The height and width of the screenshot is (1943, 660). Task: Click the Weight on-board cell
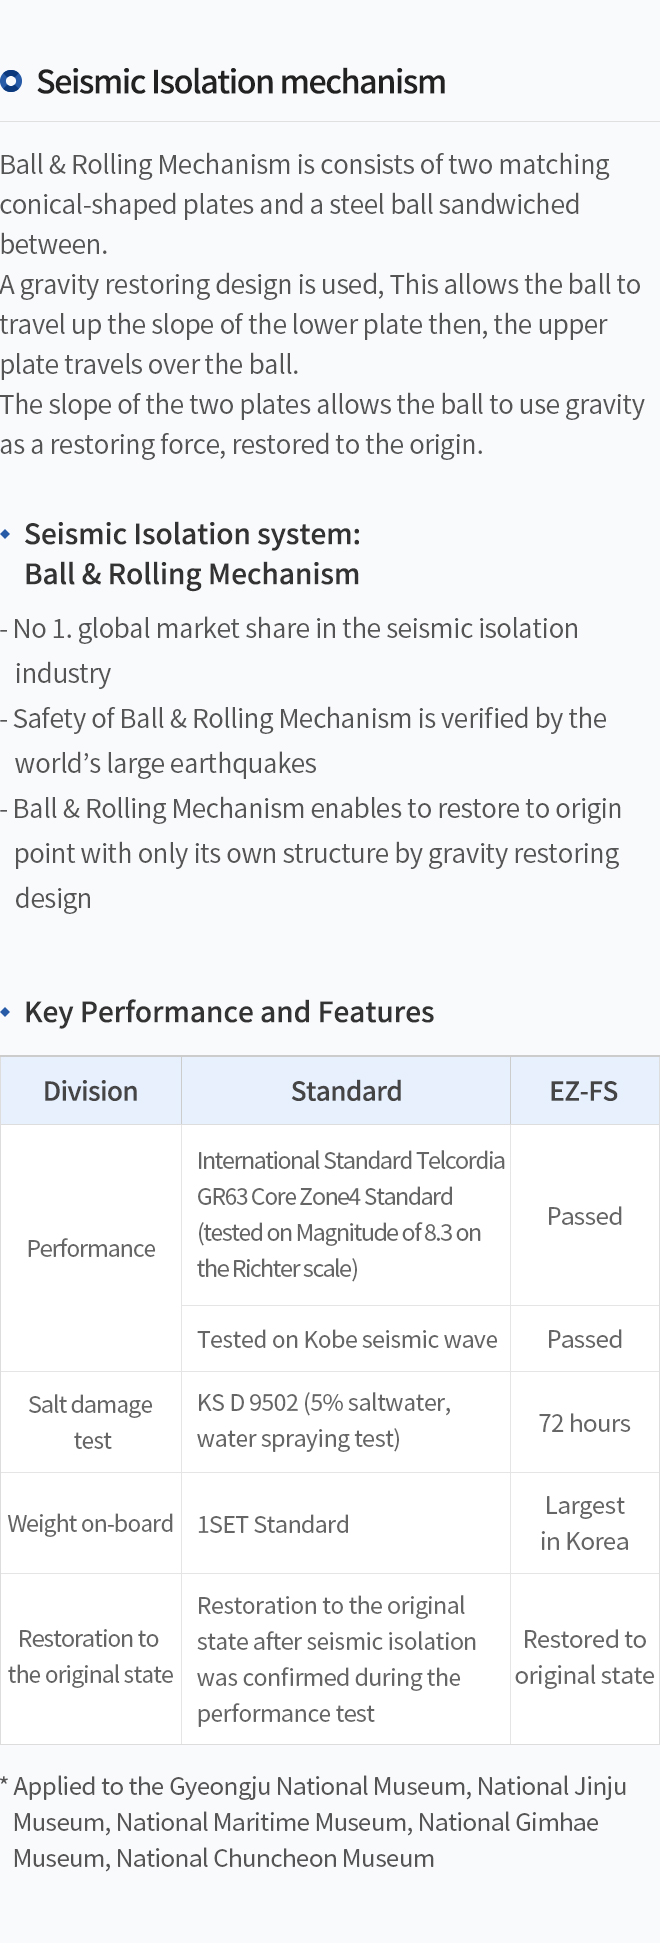[x=91, y=1523]
